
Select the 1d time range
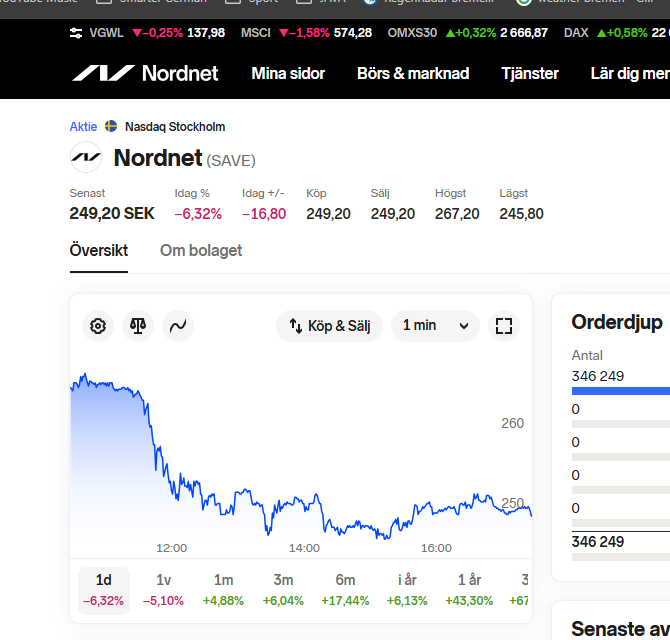[x=103, y=589]
